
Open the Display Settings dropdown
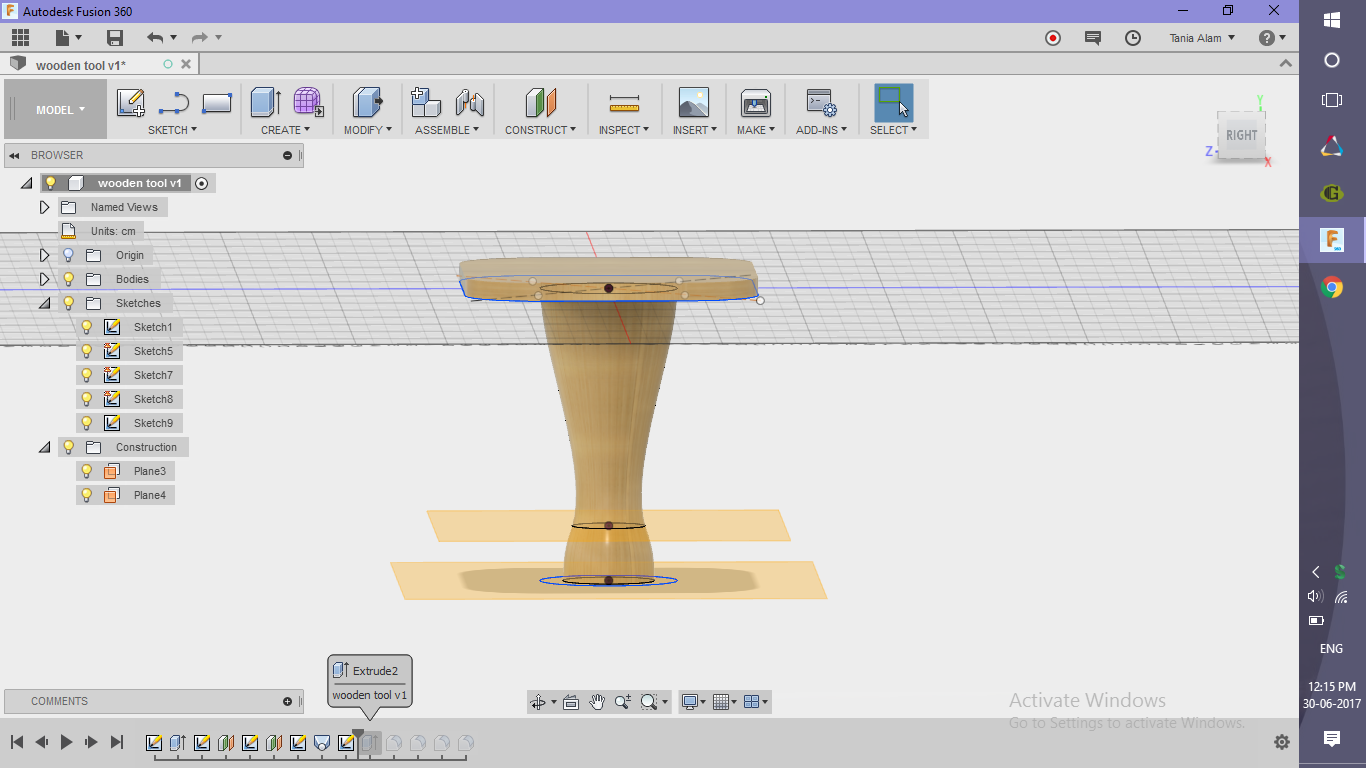tap(693, 702)
